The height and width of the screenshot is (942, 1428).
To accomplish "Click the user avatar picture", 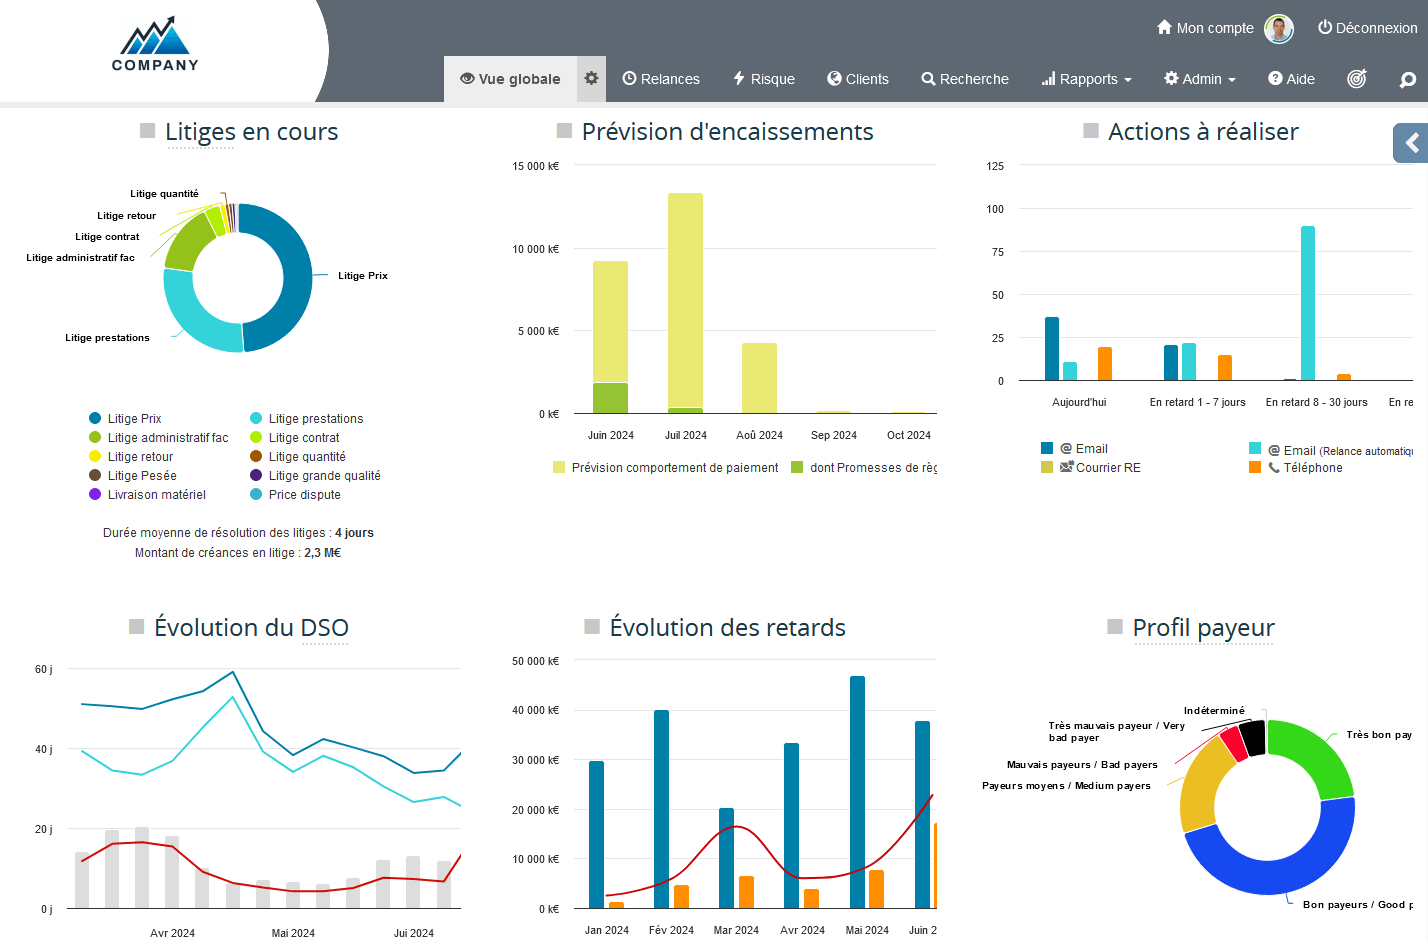I will click(x=1279, y=28).
